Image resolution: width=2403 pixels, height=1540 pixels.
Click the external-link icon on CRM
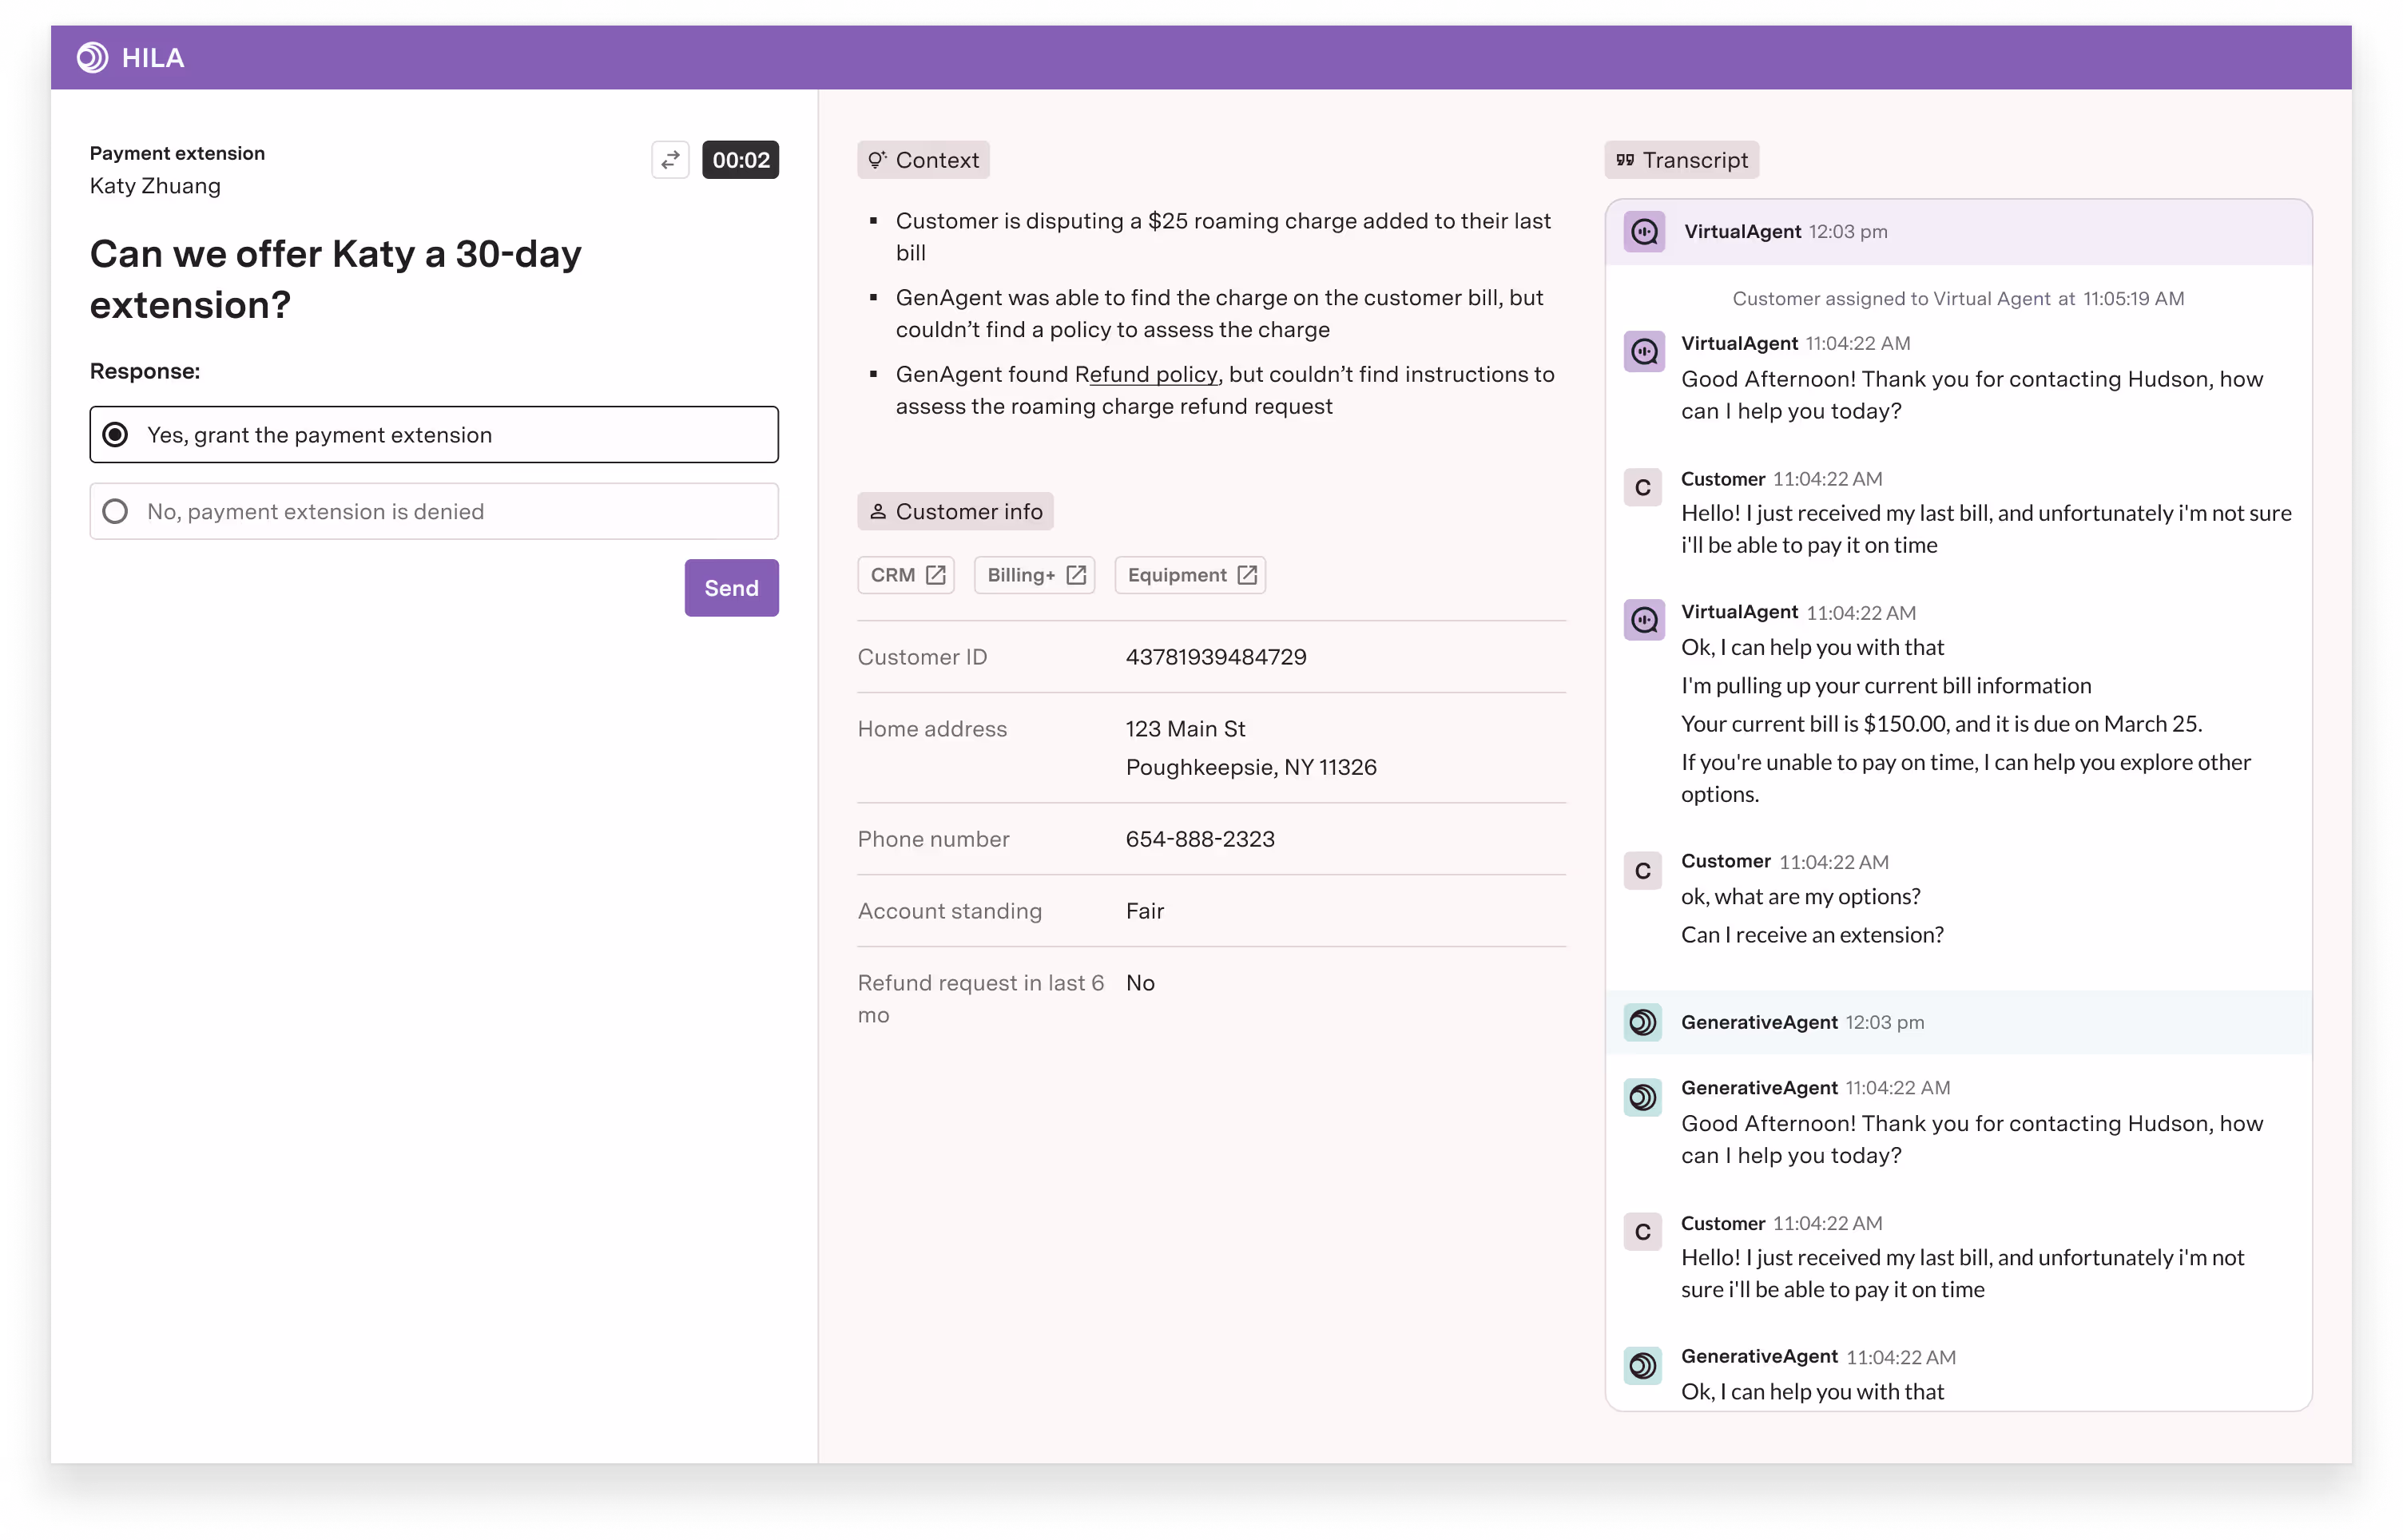tap(936, 575)
